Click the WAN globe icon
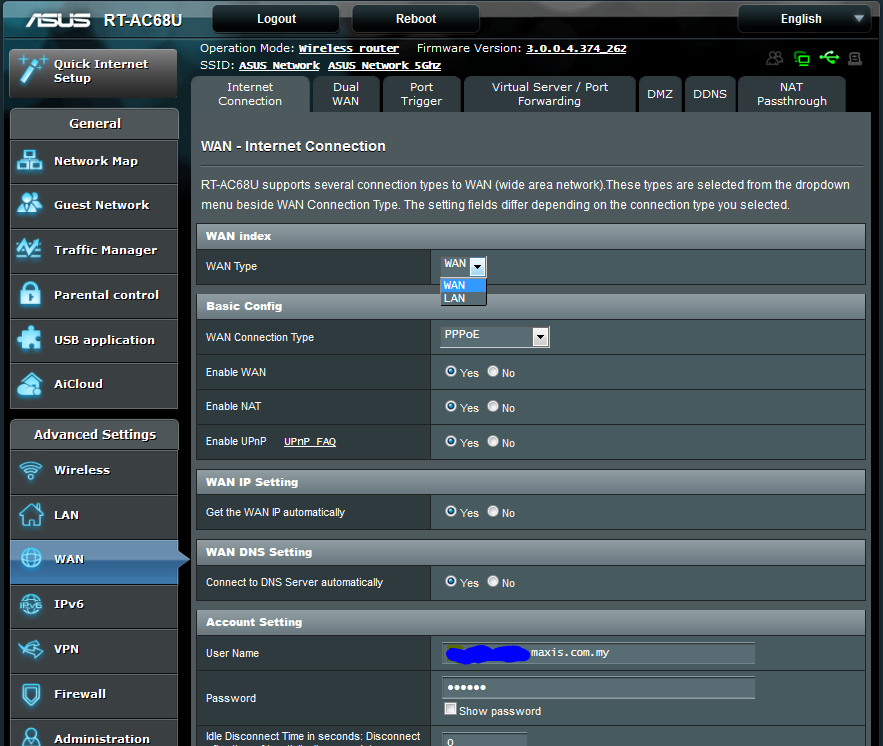The width and height of the screenshot is (883, 746). (x=30, y=559)
